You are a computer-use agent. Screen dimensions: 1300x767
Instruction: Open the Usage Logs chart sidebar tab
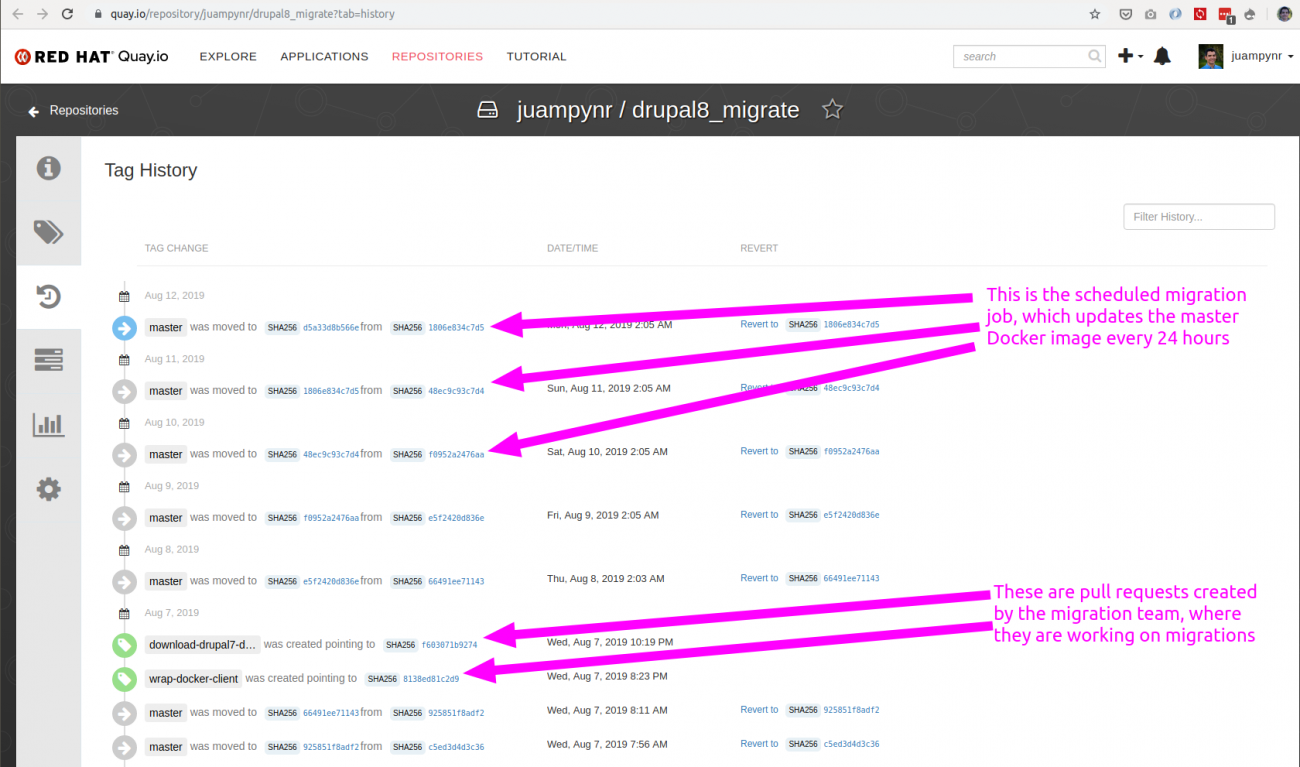(49, 424)
